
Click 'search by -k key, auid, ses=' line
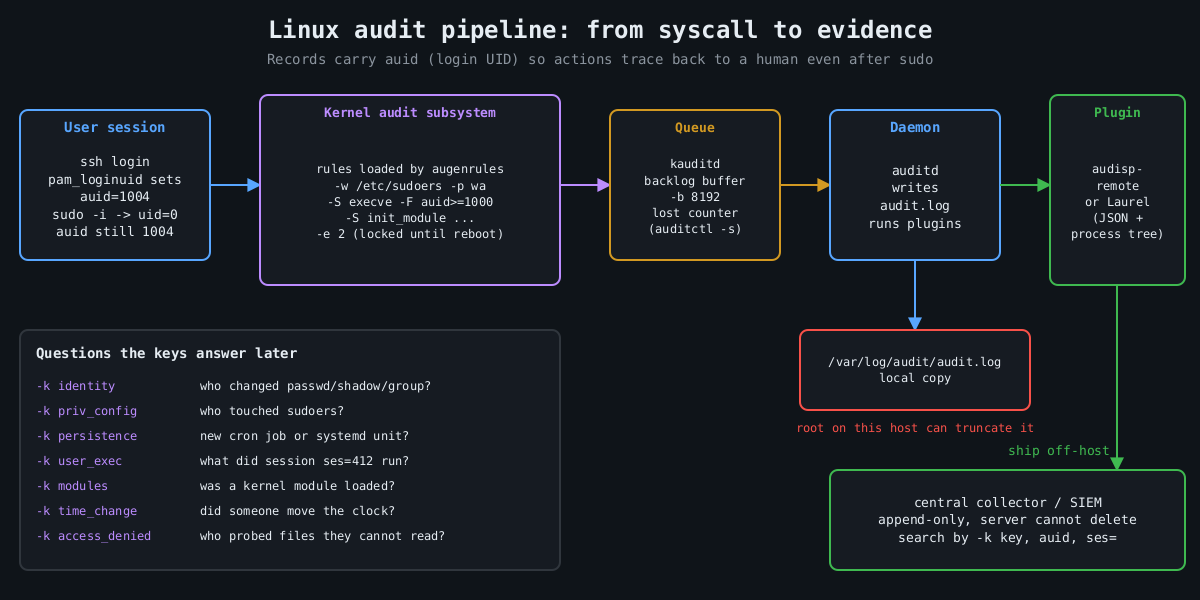pyautogui.click(x=1008, y=538)
